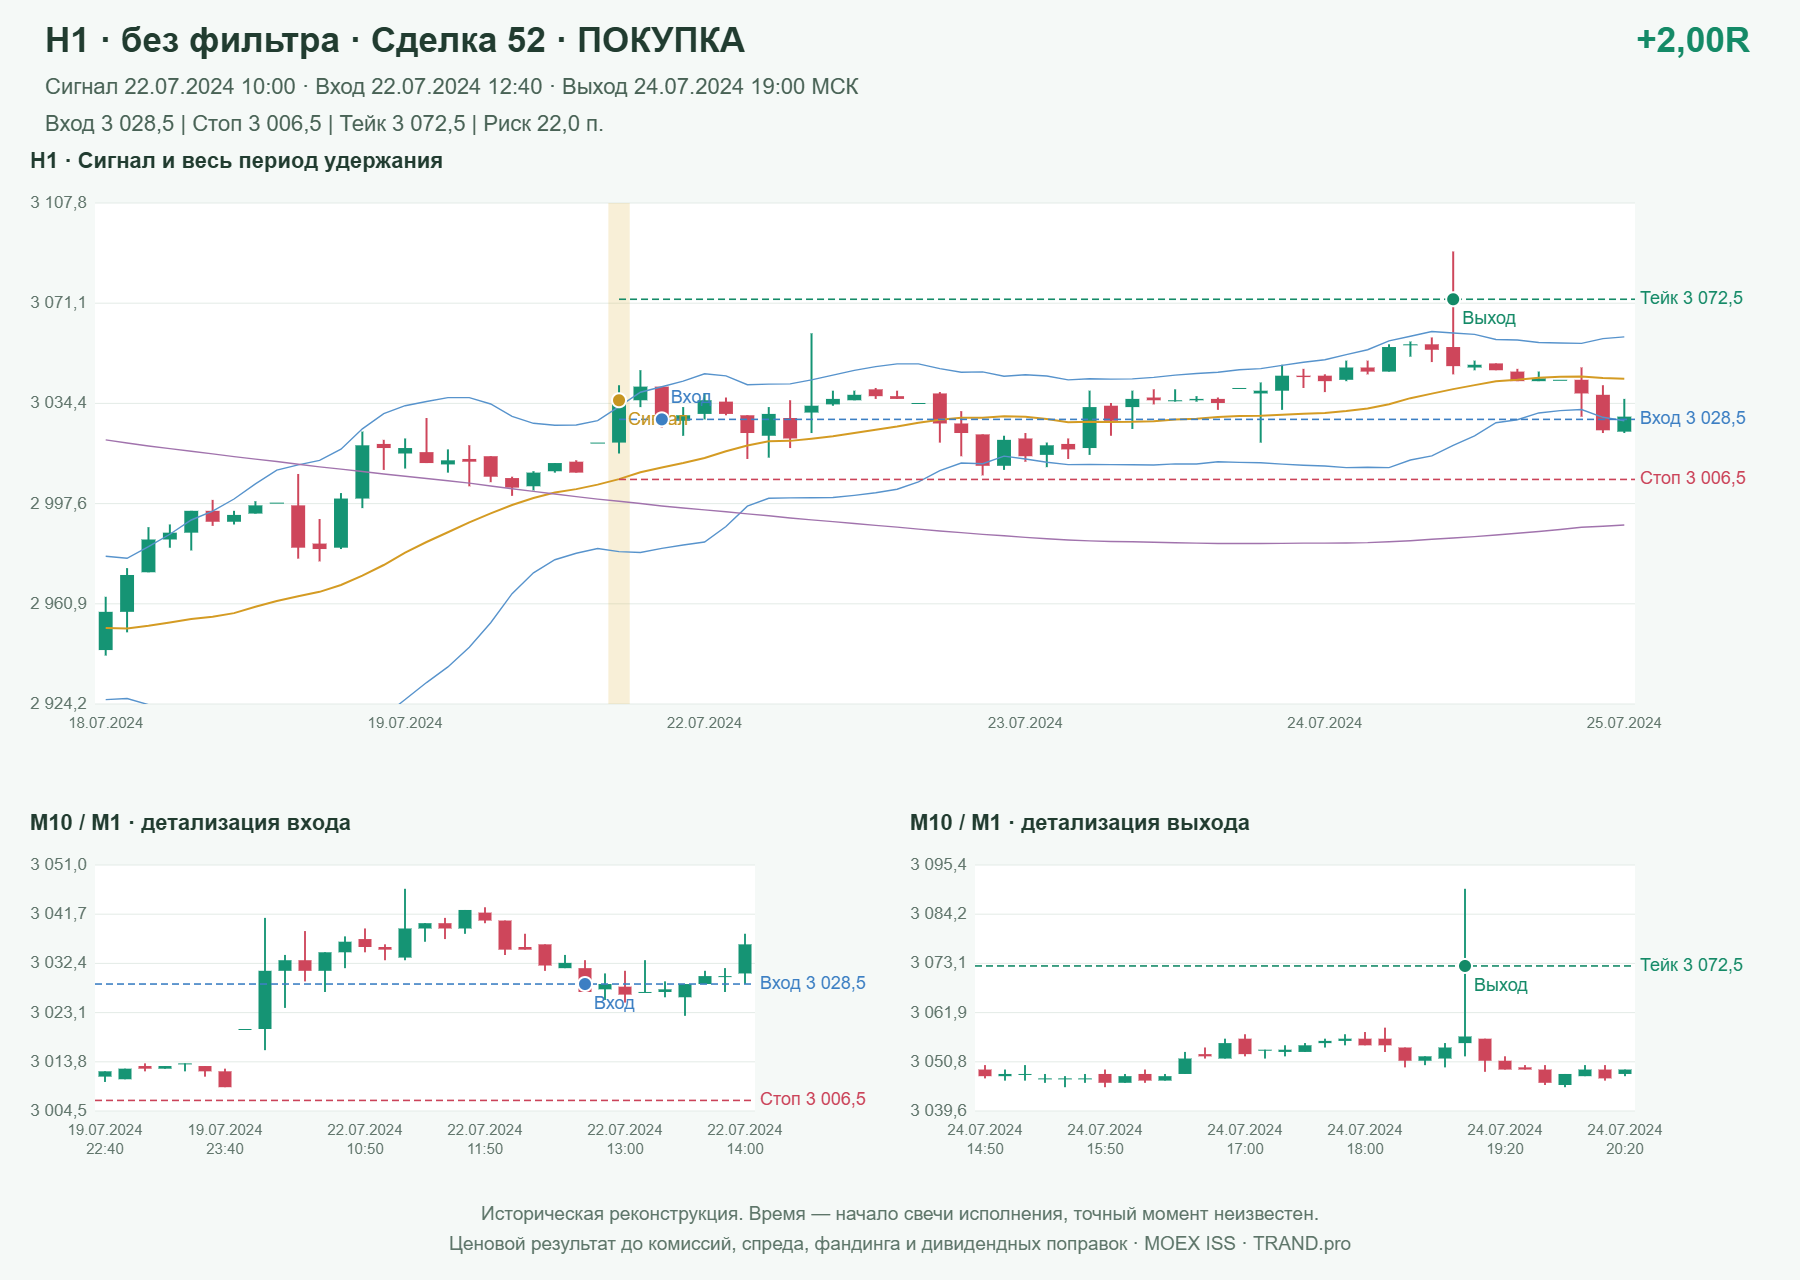Click 'Тейк 3 072,5' label in exit detail chart

pos(1691,965)
